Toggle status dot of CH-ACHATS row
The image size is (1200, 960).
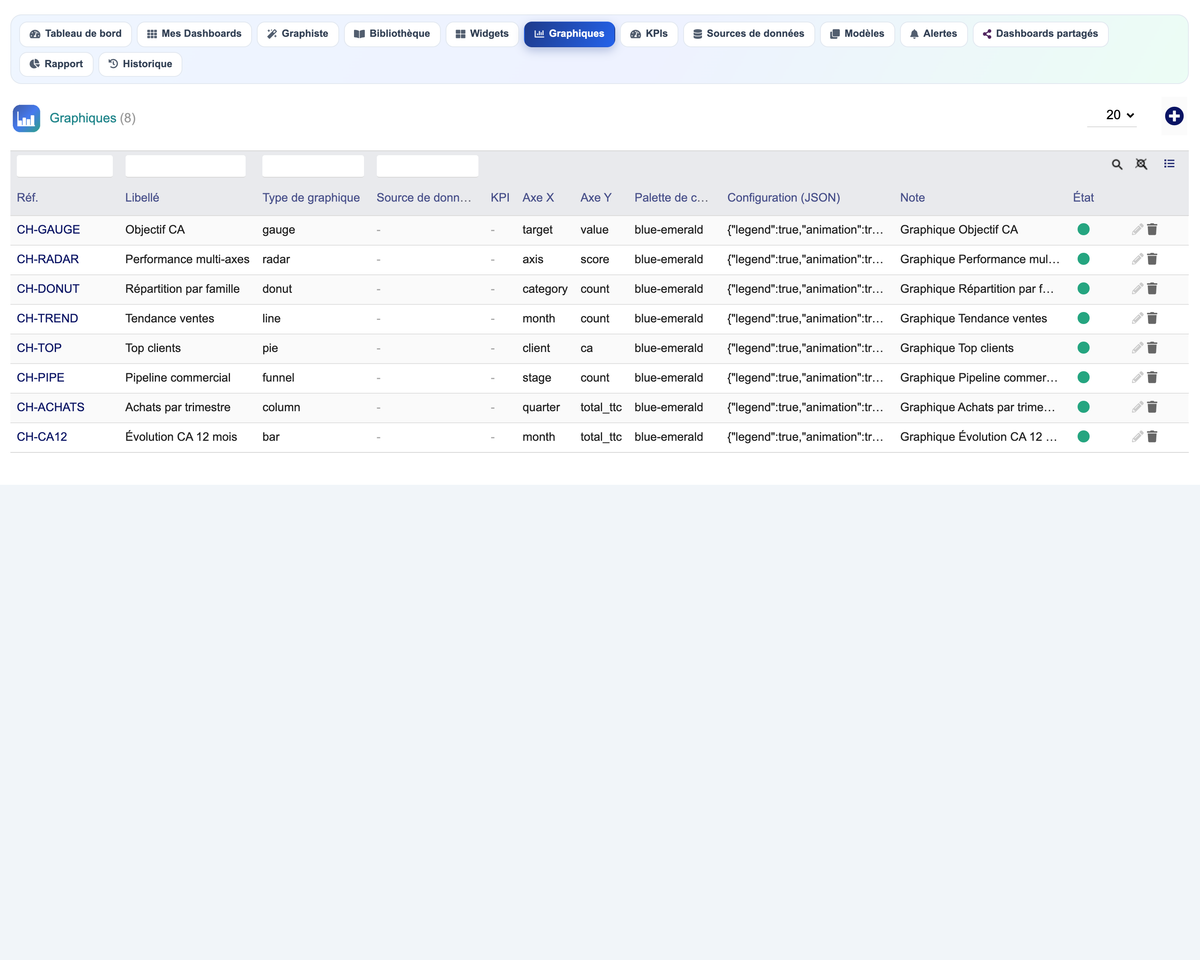tap(1083, 408)
